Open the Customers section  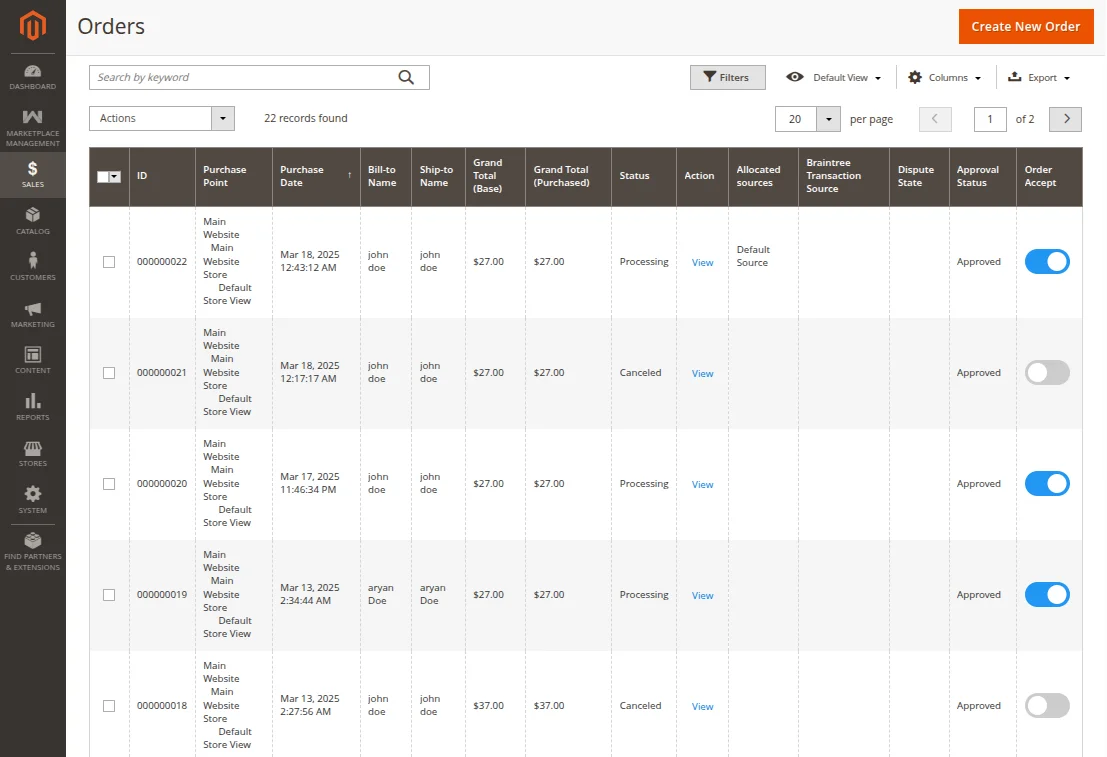[x=33, y=263]
